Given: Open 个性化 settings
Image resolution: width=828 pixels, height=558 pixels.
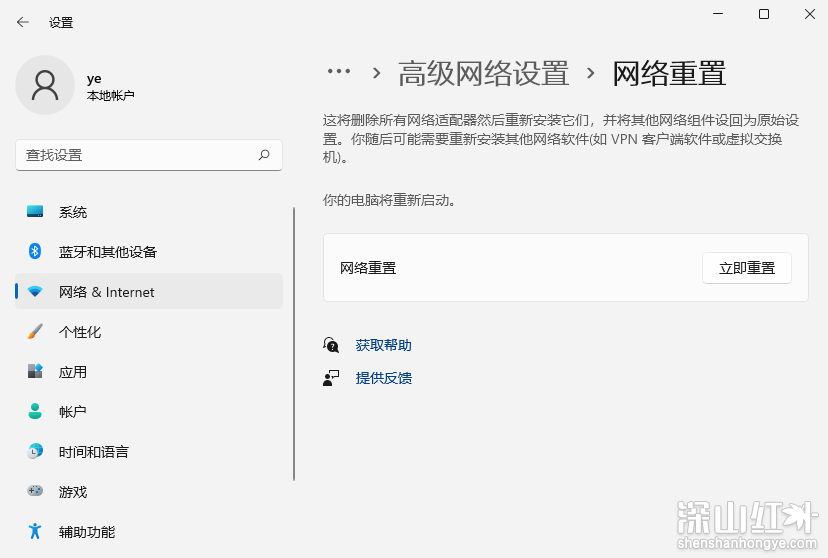Looking at the screenshot, I should (149, 332).
